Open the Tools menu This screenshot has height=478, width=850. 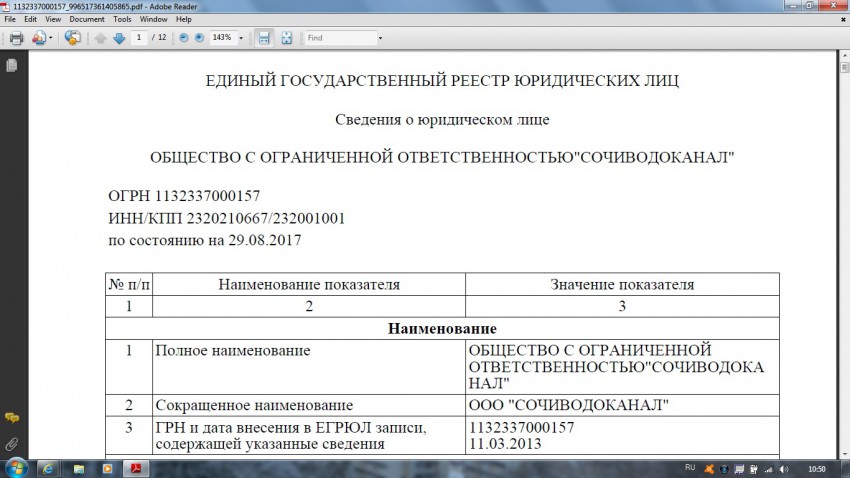(122, 19)
